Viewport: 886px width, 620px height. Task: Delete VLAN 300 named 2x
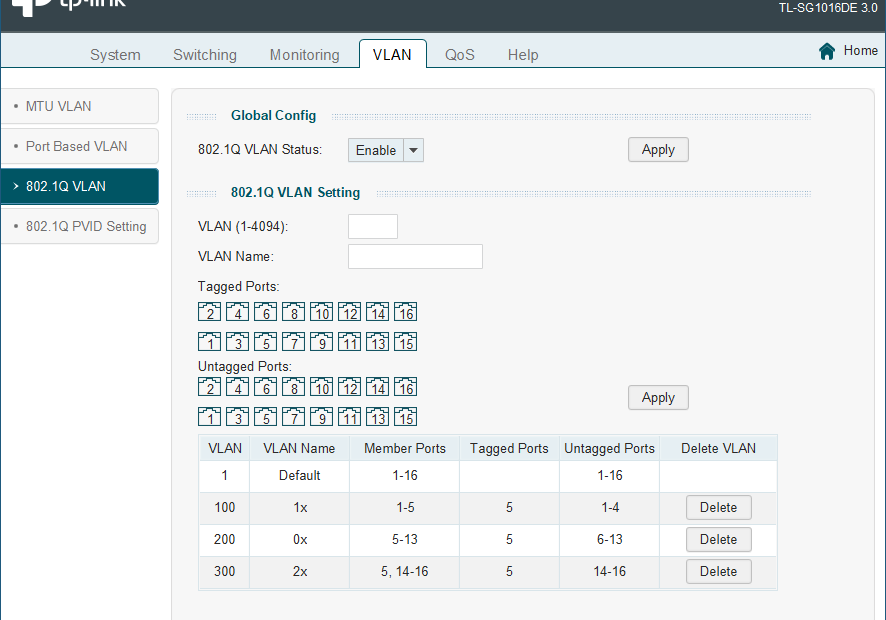[719, 571]
